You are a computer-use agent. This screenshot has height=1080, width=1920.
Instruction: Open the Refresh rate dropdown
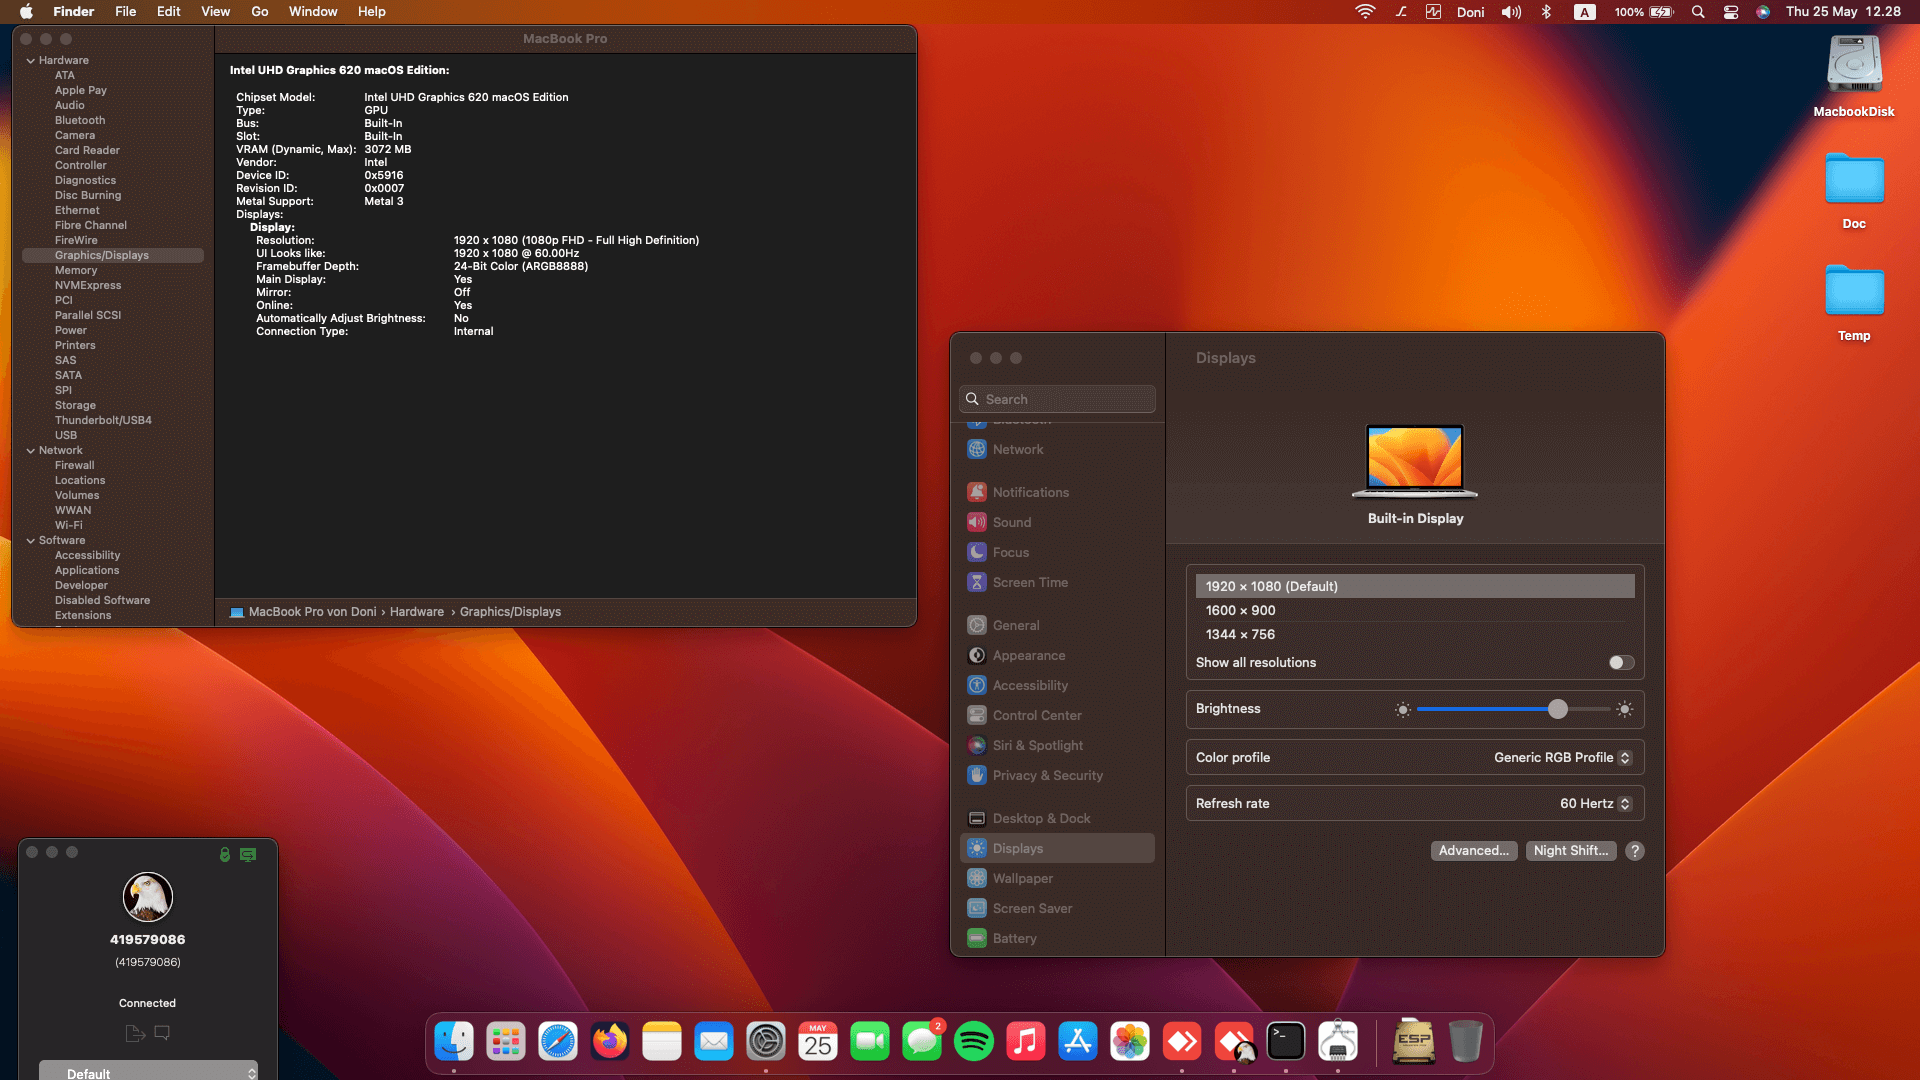[x=1596, y=804]
